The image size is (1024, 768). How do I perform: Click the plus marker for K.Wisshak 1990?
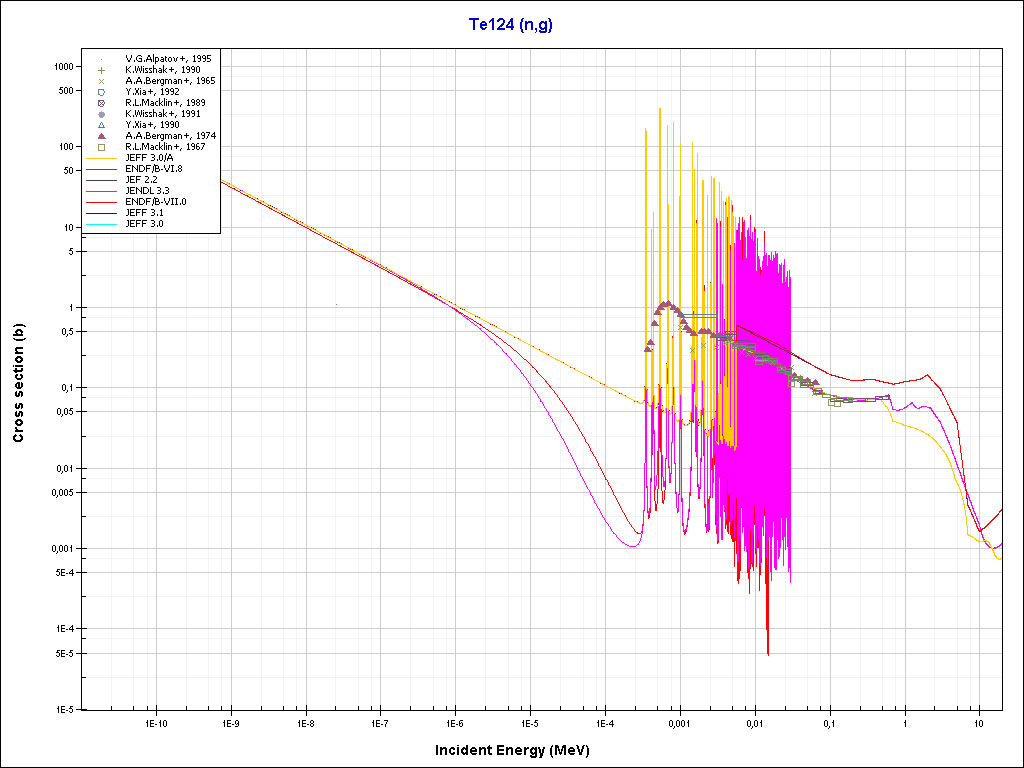click(x=101, y=70)
